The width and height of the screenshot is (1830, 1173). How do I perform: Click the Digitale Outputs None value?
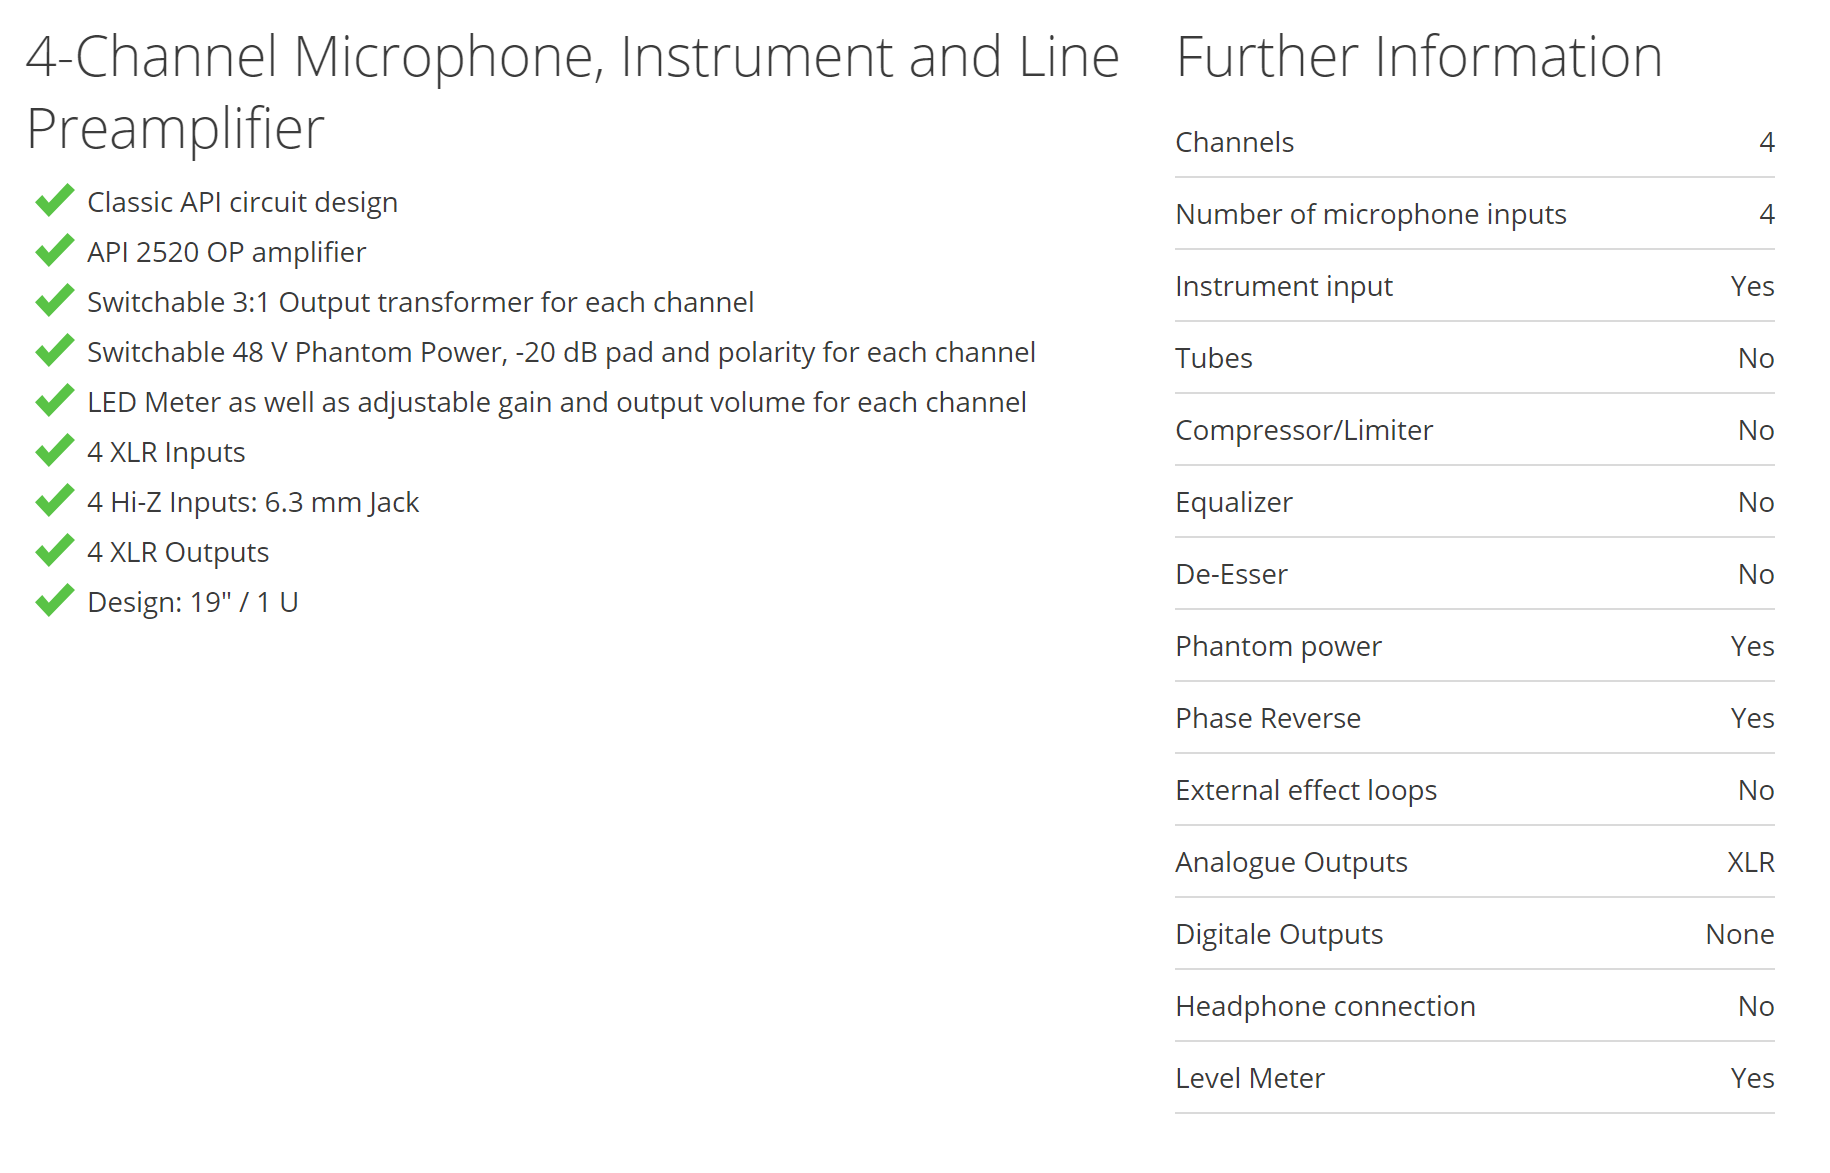1740,934
